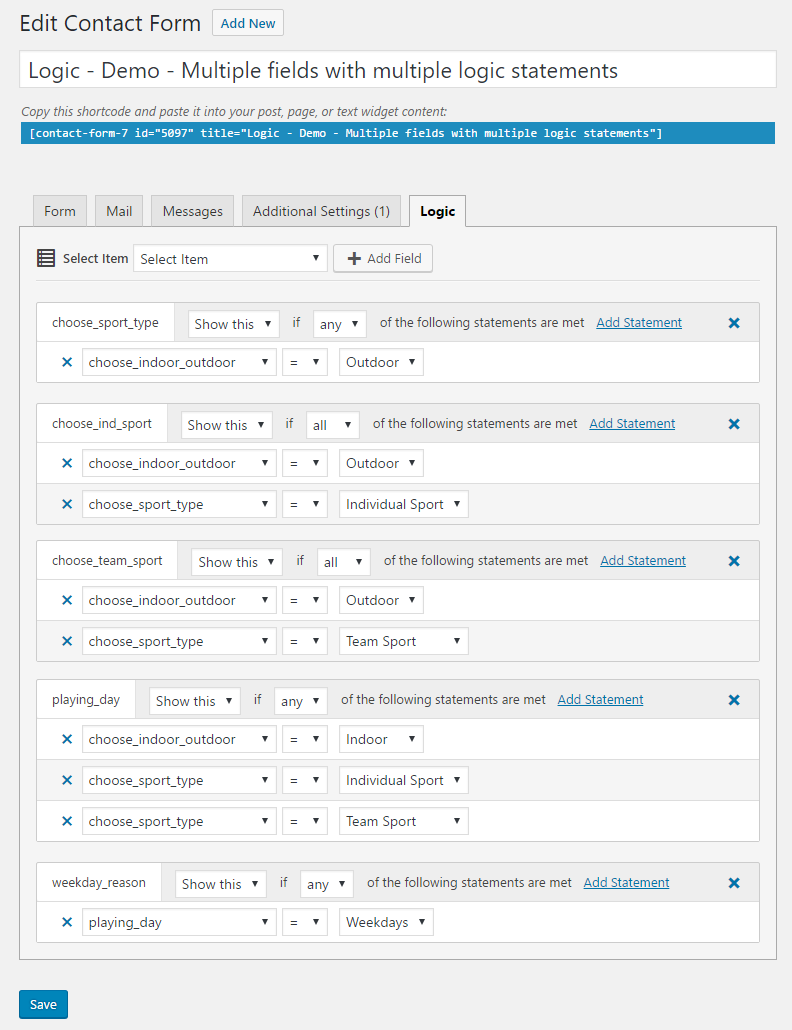
Task: Open the Weekdays value dropdown
Action: coord(386,922)
